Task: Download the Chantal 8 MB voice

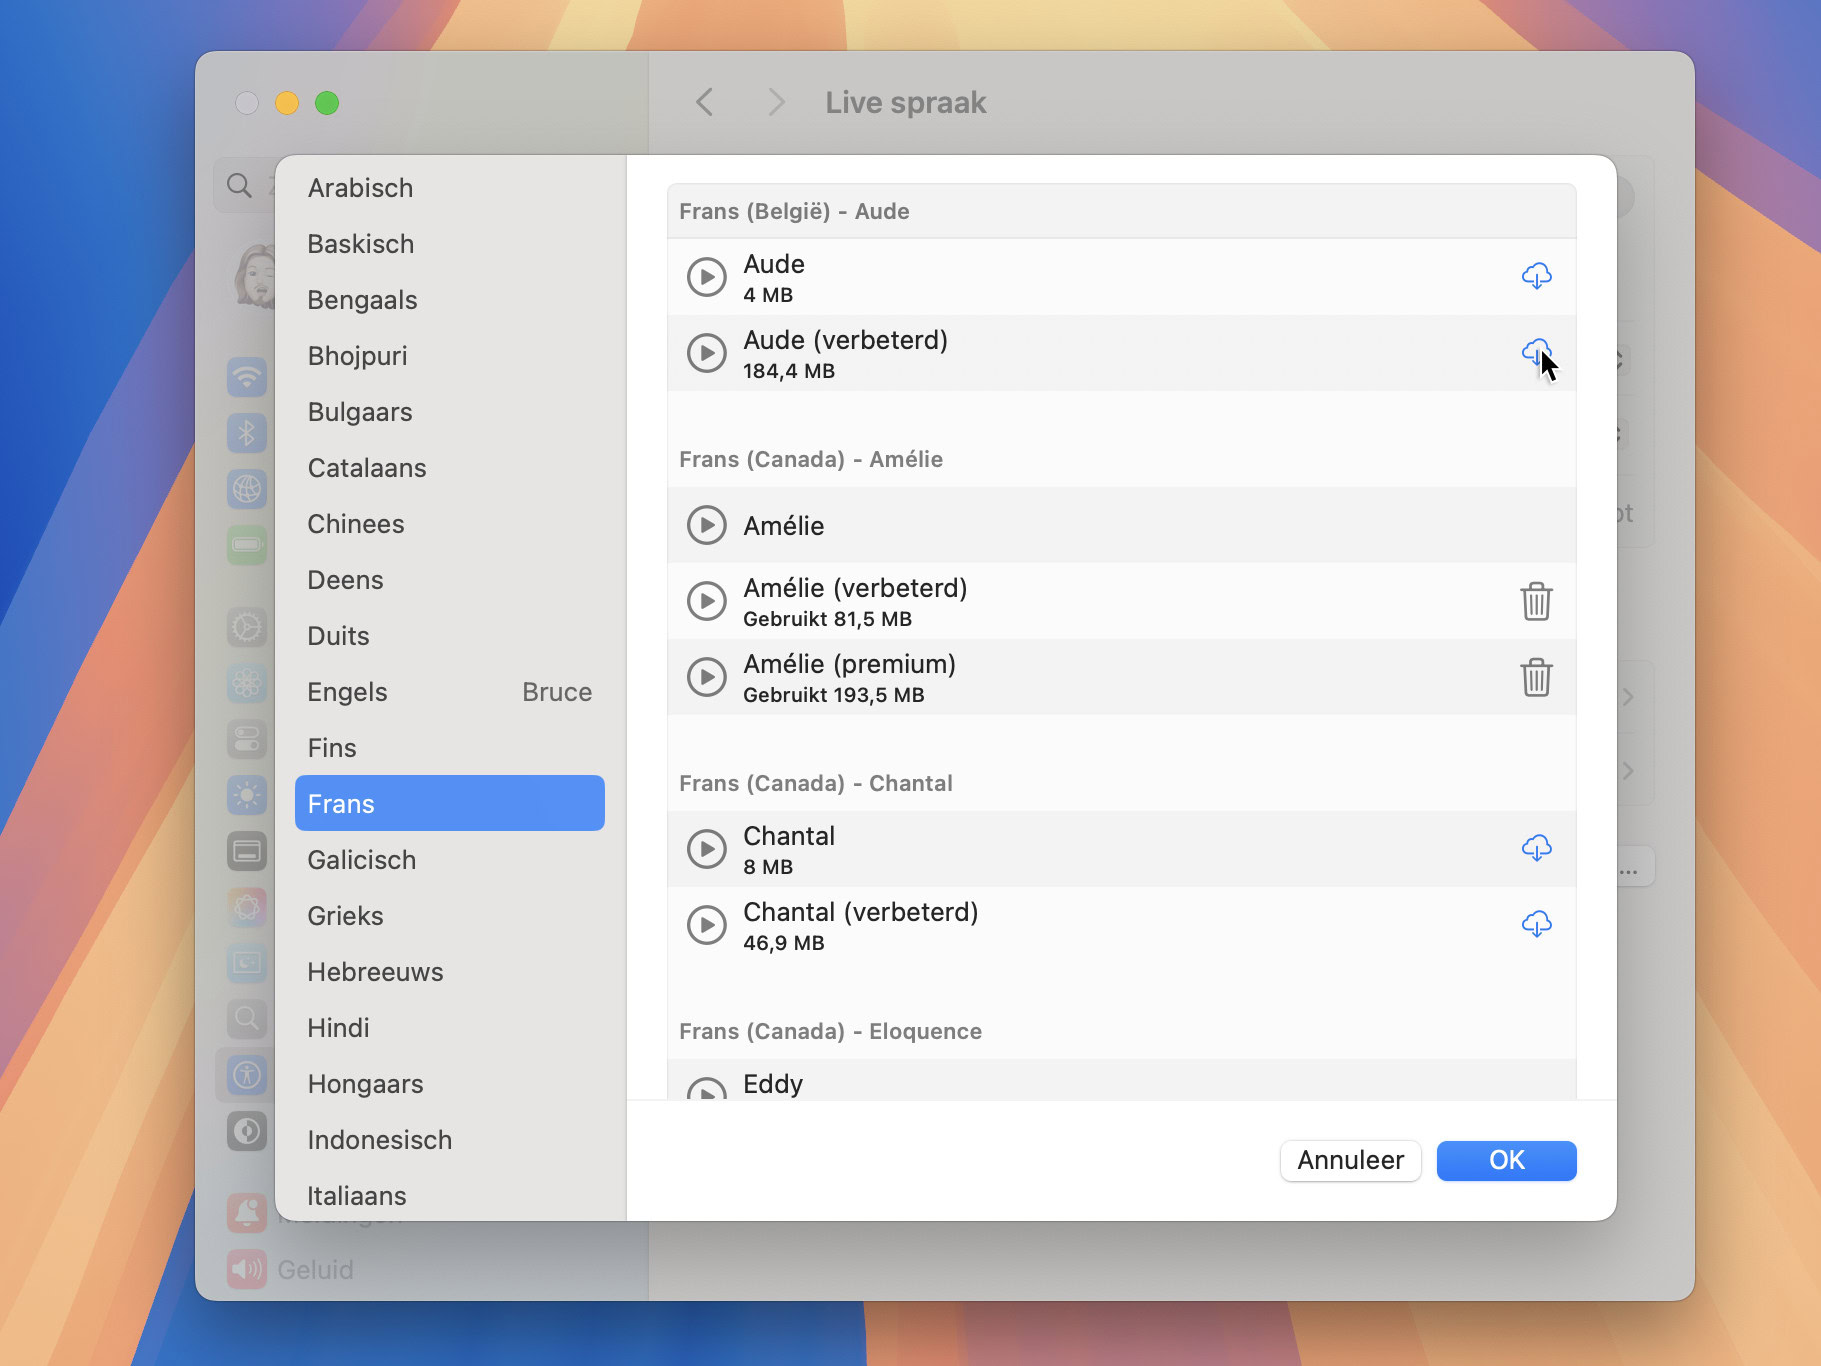Action: [x=1536, y=848]
